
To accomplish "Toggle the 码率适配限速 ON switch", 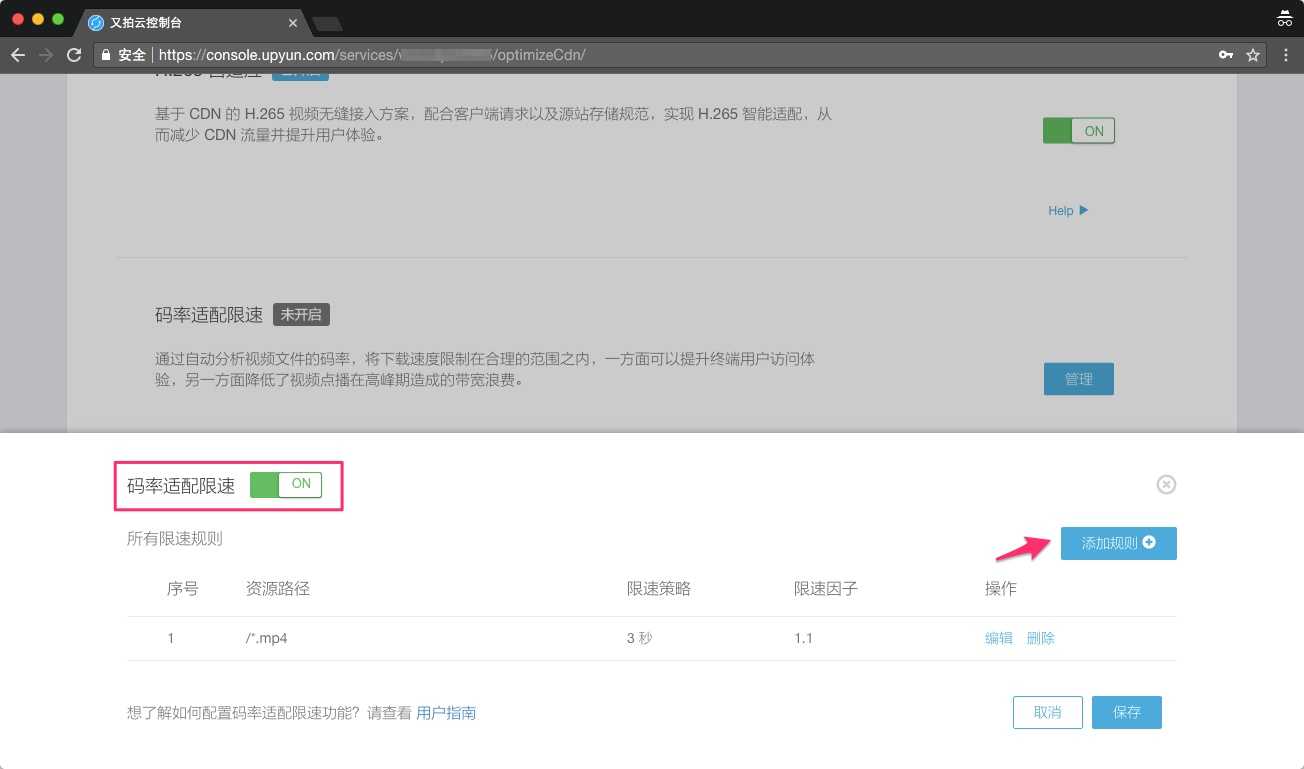I will pos(286,484).
